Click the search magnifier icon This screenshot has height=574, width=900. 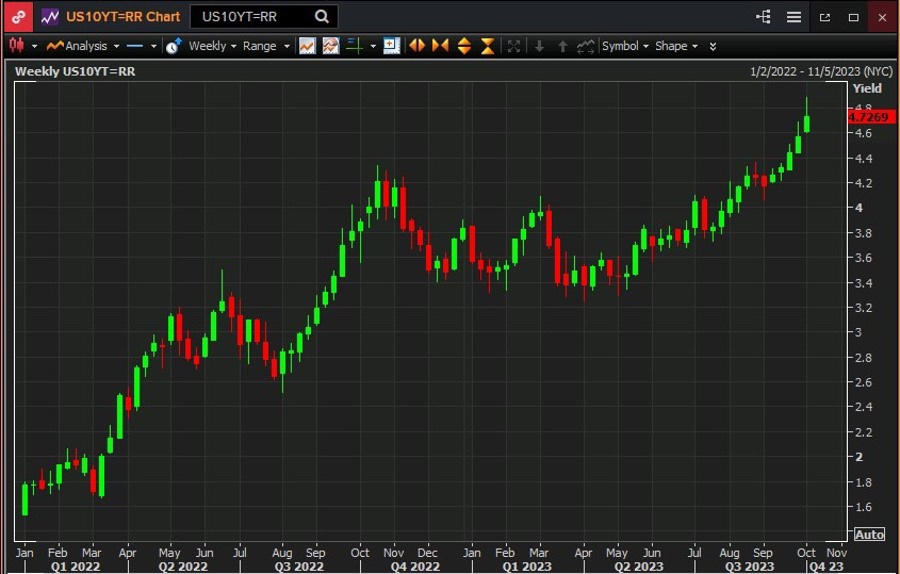tap(321, 17)
